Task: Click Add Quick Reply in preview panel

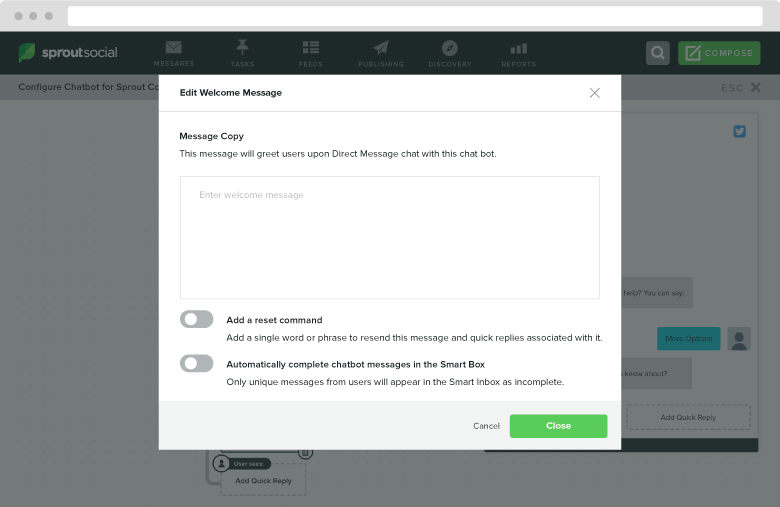Action: pyautogui.click(x=688, y=417)
